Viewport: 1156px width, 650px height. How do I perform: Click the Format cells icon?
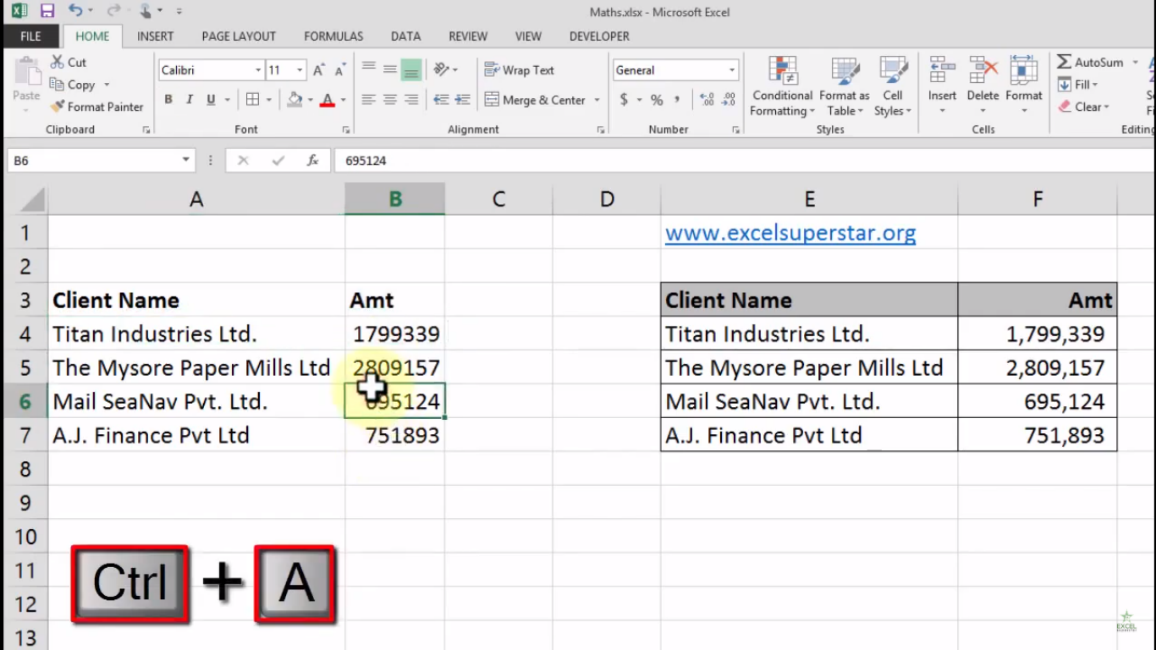click(x=1023, y=71)
